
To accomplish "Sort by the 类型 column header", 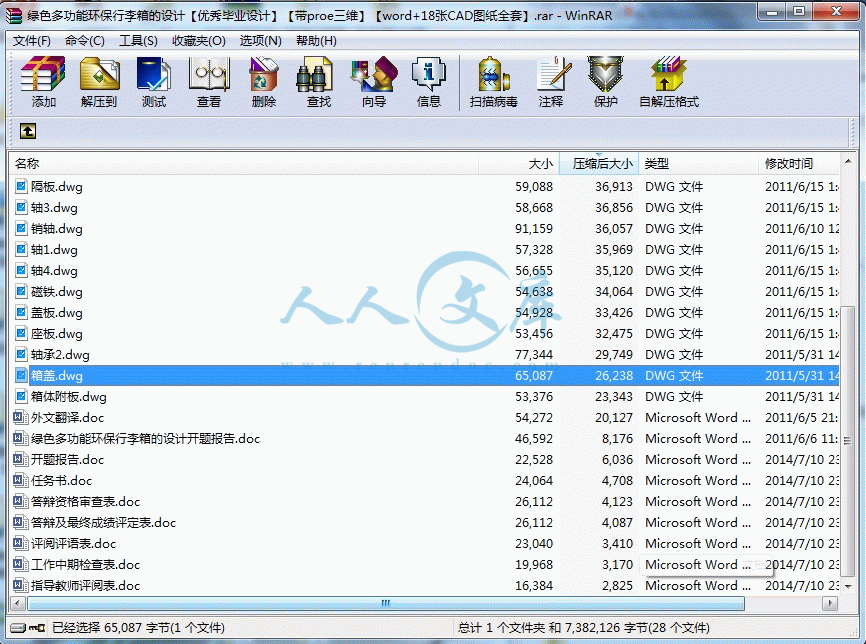I will 699,163.
